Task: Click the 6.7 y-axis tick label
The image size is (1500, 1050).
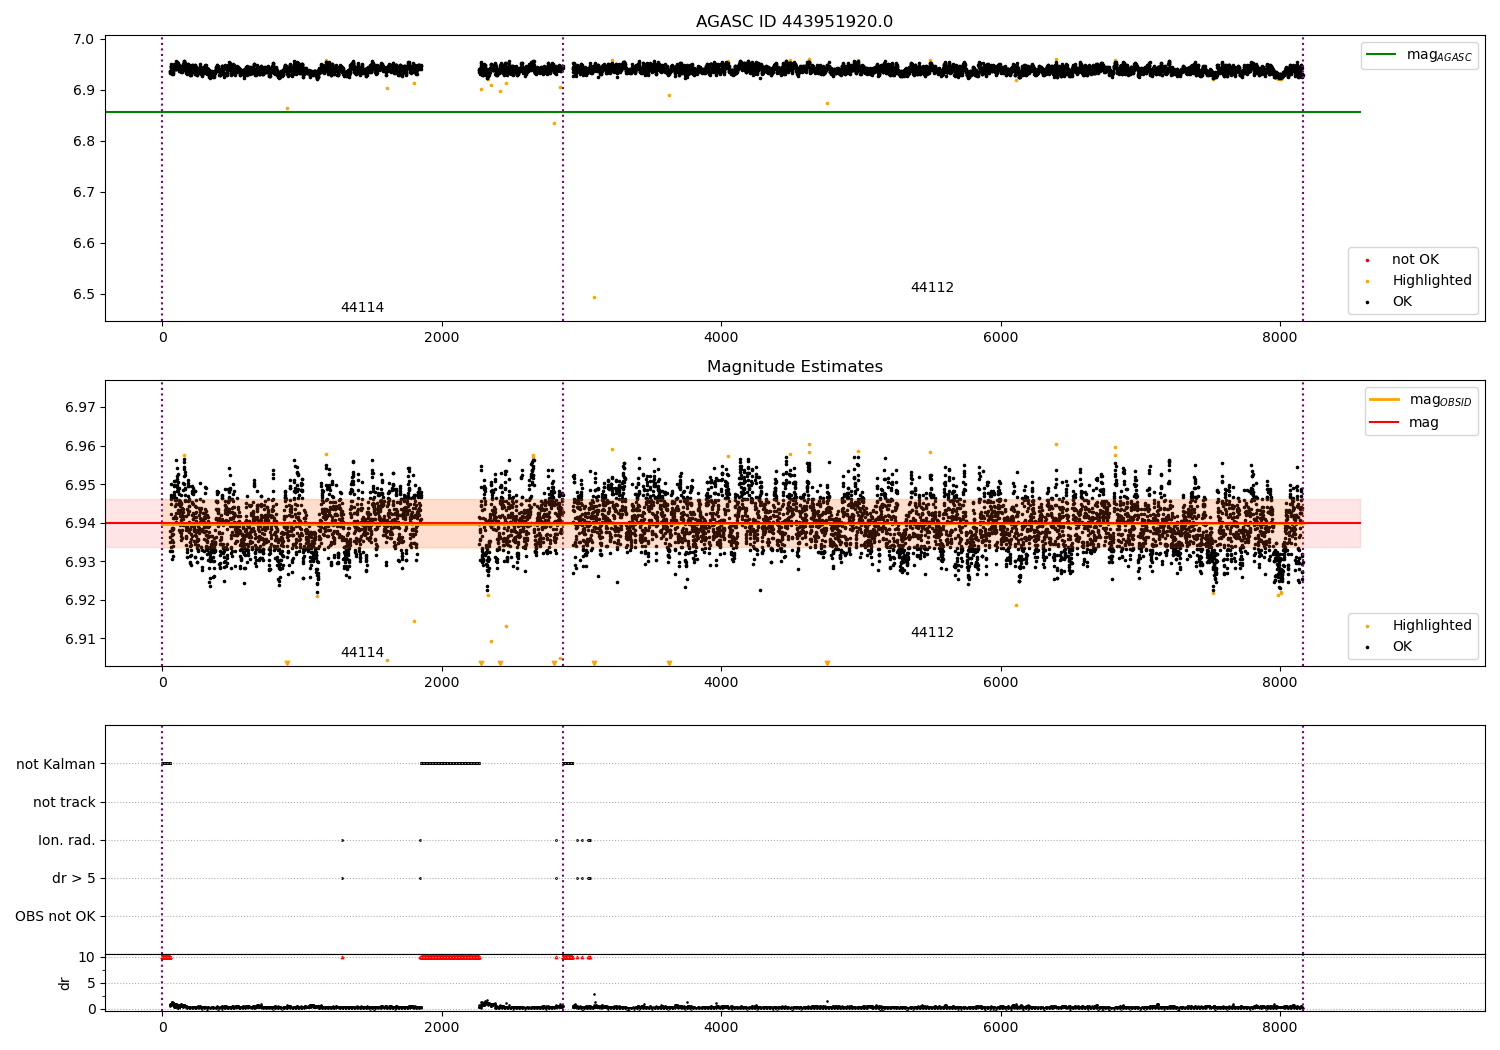Action: point(84,193)
